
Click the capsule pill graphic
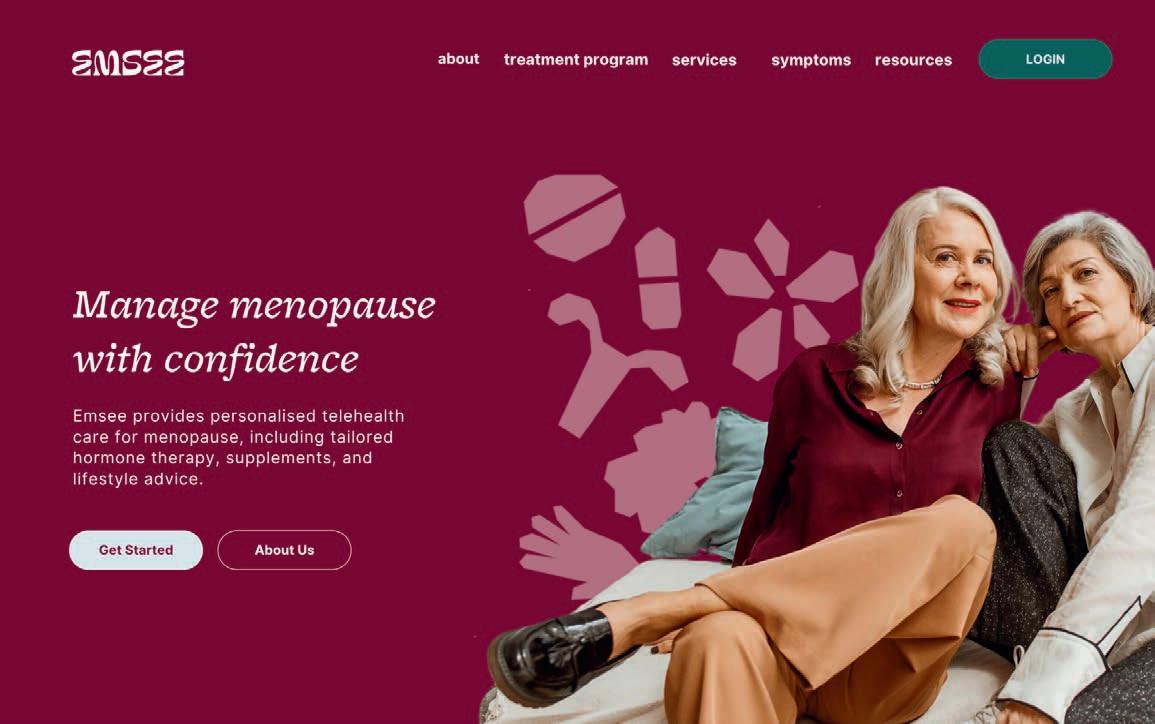tap(658, 278)
